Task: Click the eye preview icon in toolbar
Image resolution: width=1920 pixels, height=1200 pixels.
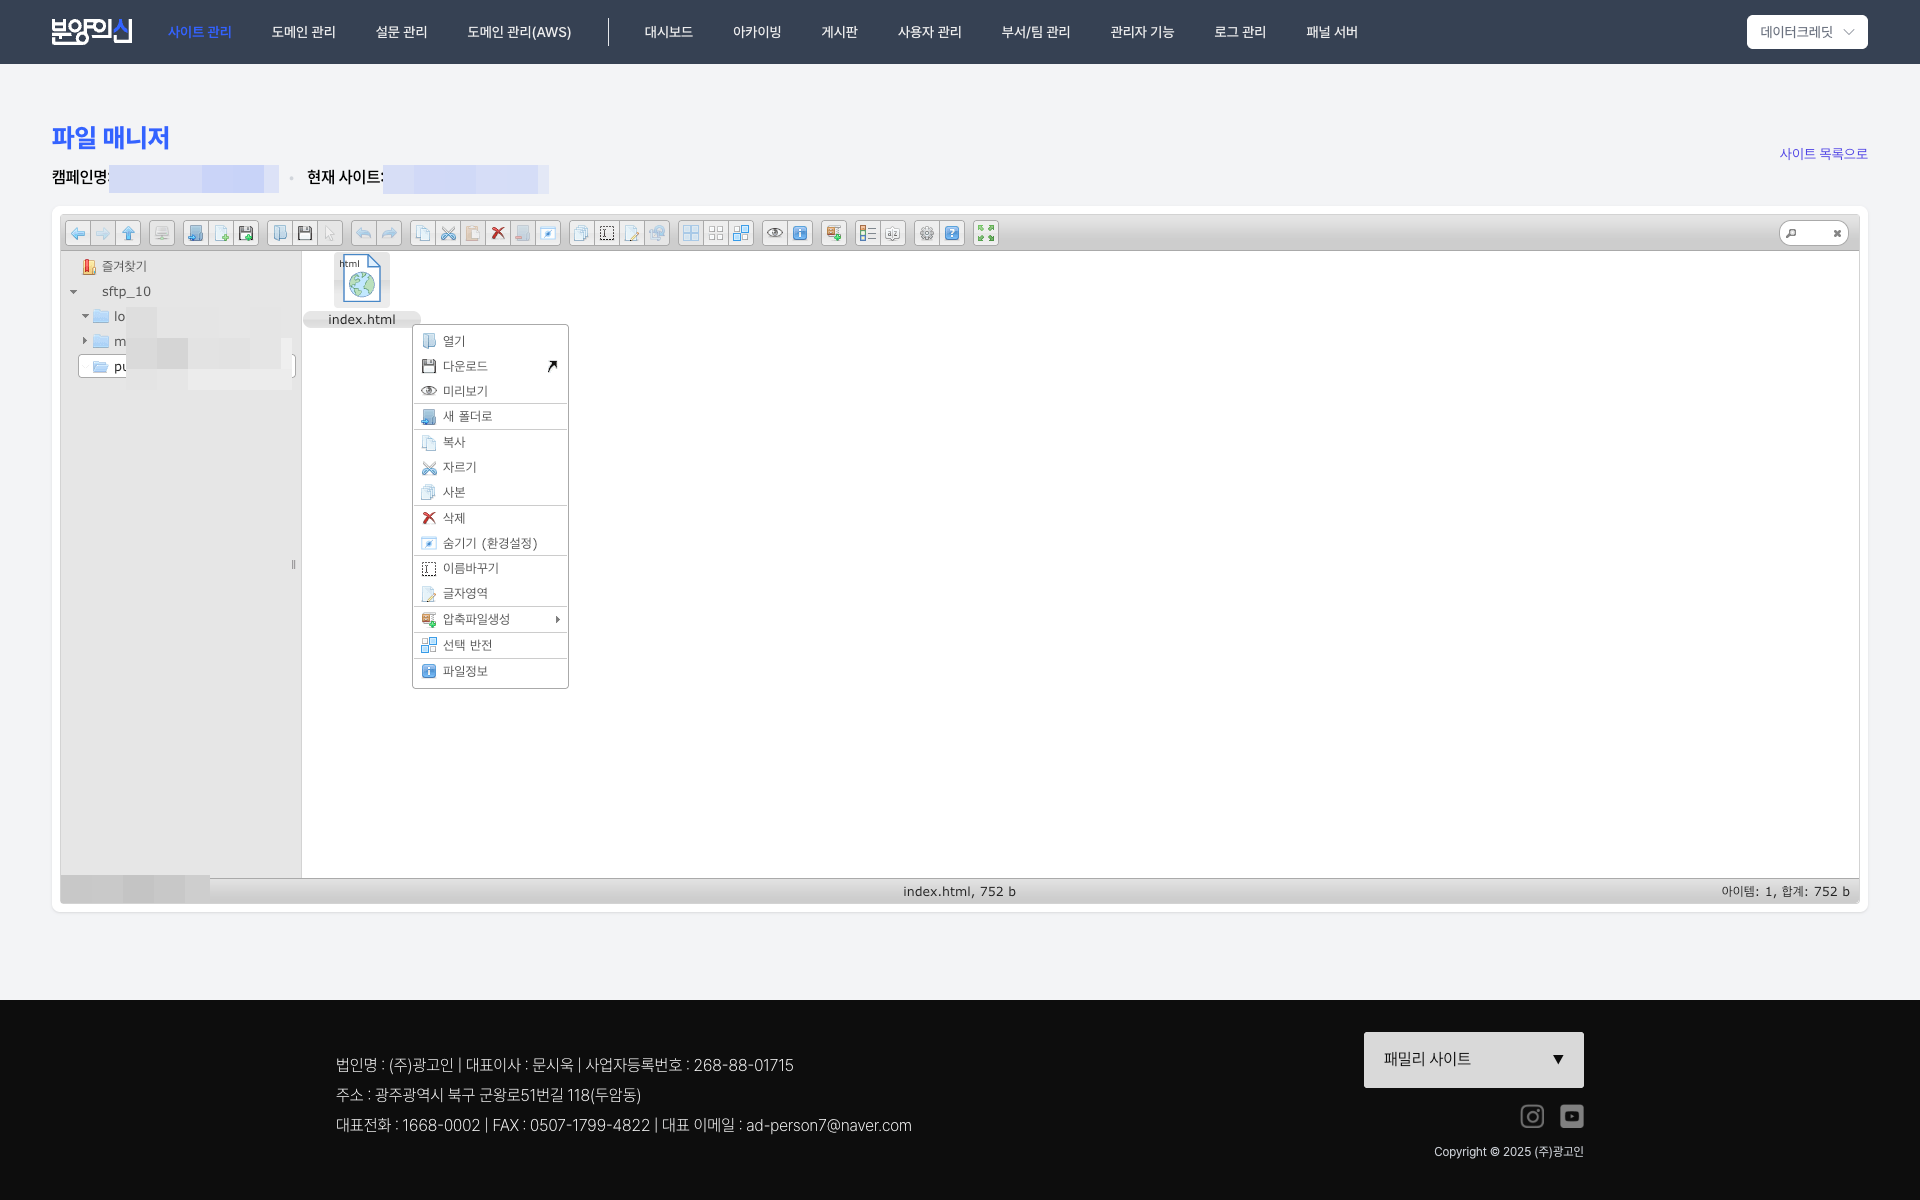Action: [775, 233]
